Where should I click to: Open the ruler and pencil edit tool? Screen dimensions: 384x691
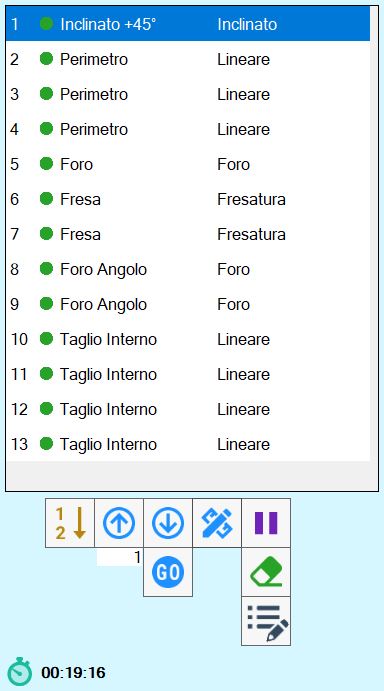(x=217, y=523)
